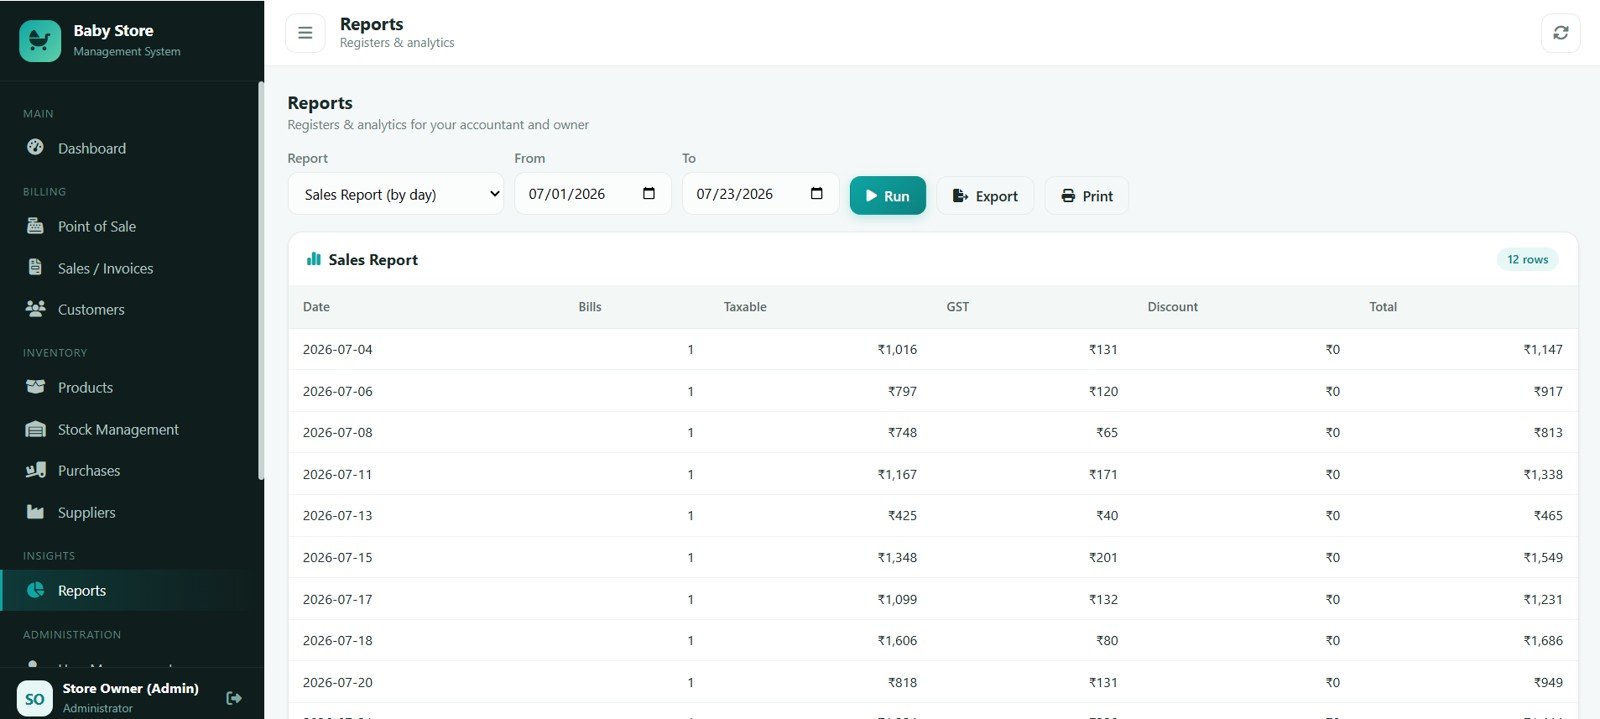
Task: Click the SO user avatar
Action: (x=35, y=698)
